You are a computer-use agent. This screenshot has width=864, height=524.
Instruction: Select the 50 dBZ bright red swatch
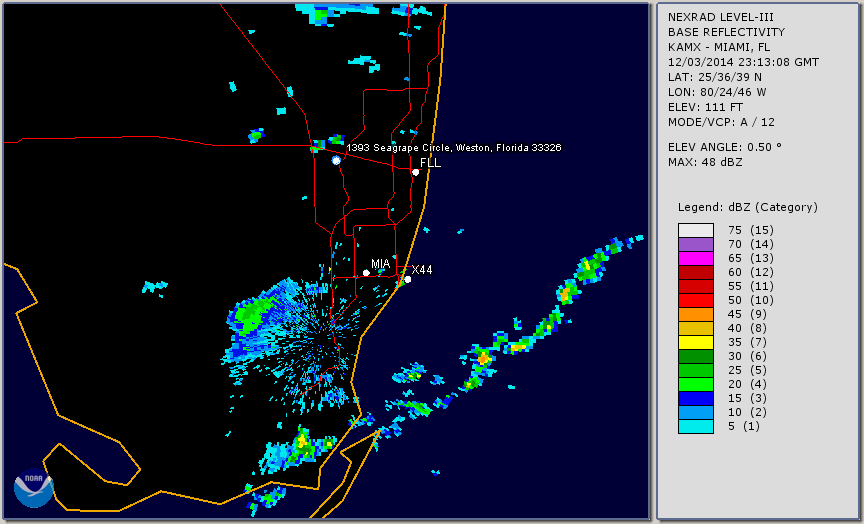coord(696,300)
